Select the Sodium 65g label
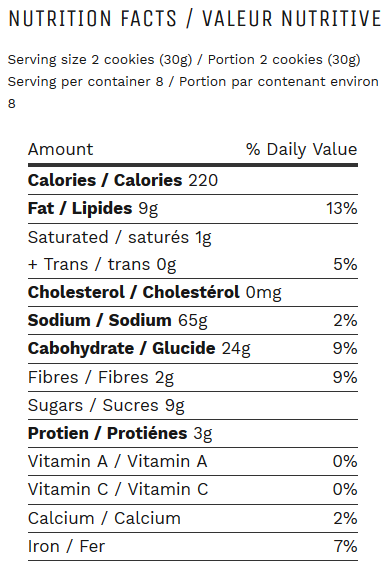Viewport: 389px width, 568px height. click(x=118, y=321)
